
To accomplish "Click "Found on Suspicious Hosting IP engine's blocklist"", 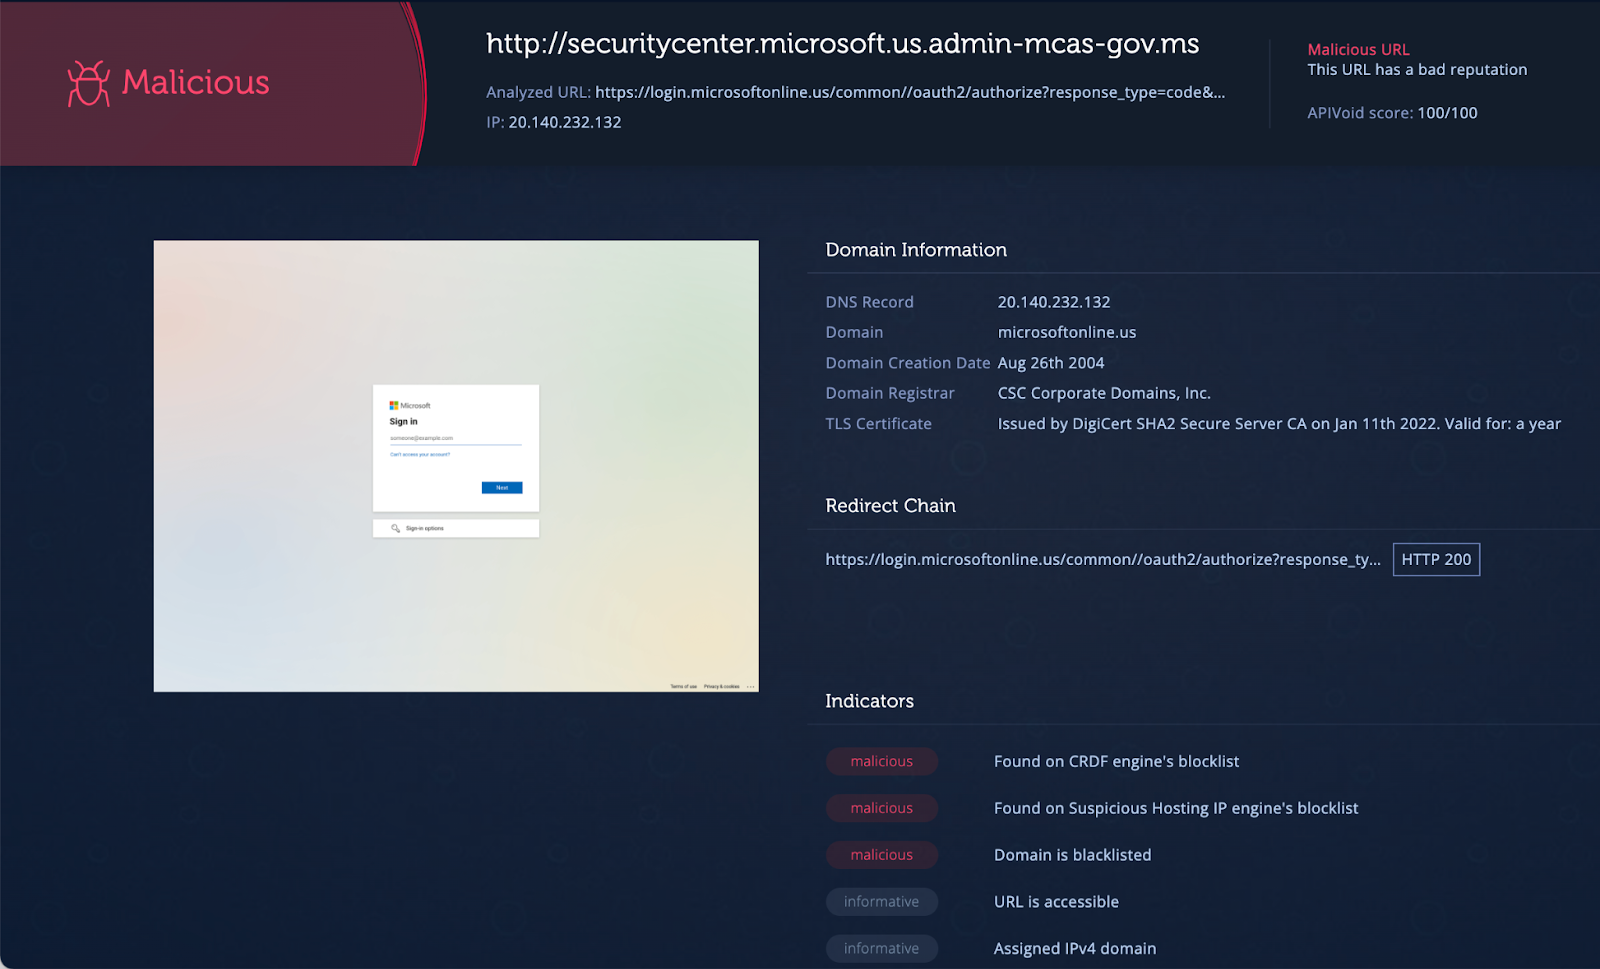I will [x=1176, y=808].
